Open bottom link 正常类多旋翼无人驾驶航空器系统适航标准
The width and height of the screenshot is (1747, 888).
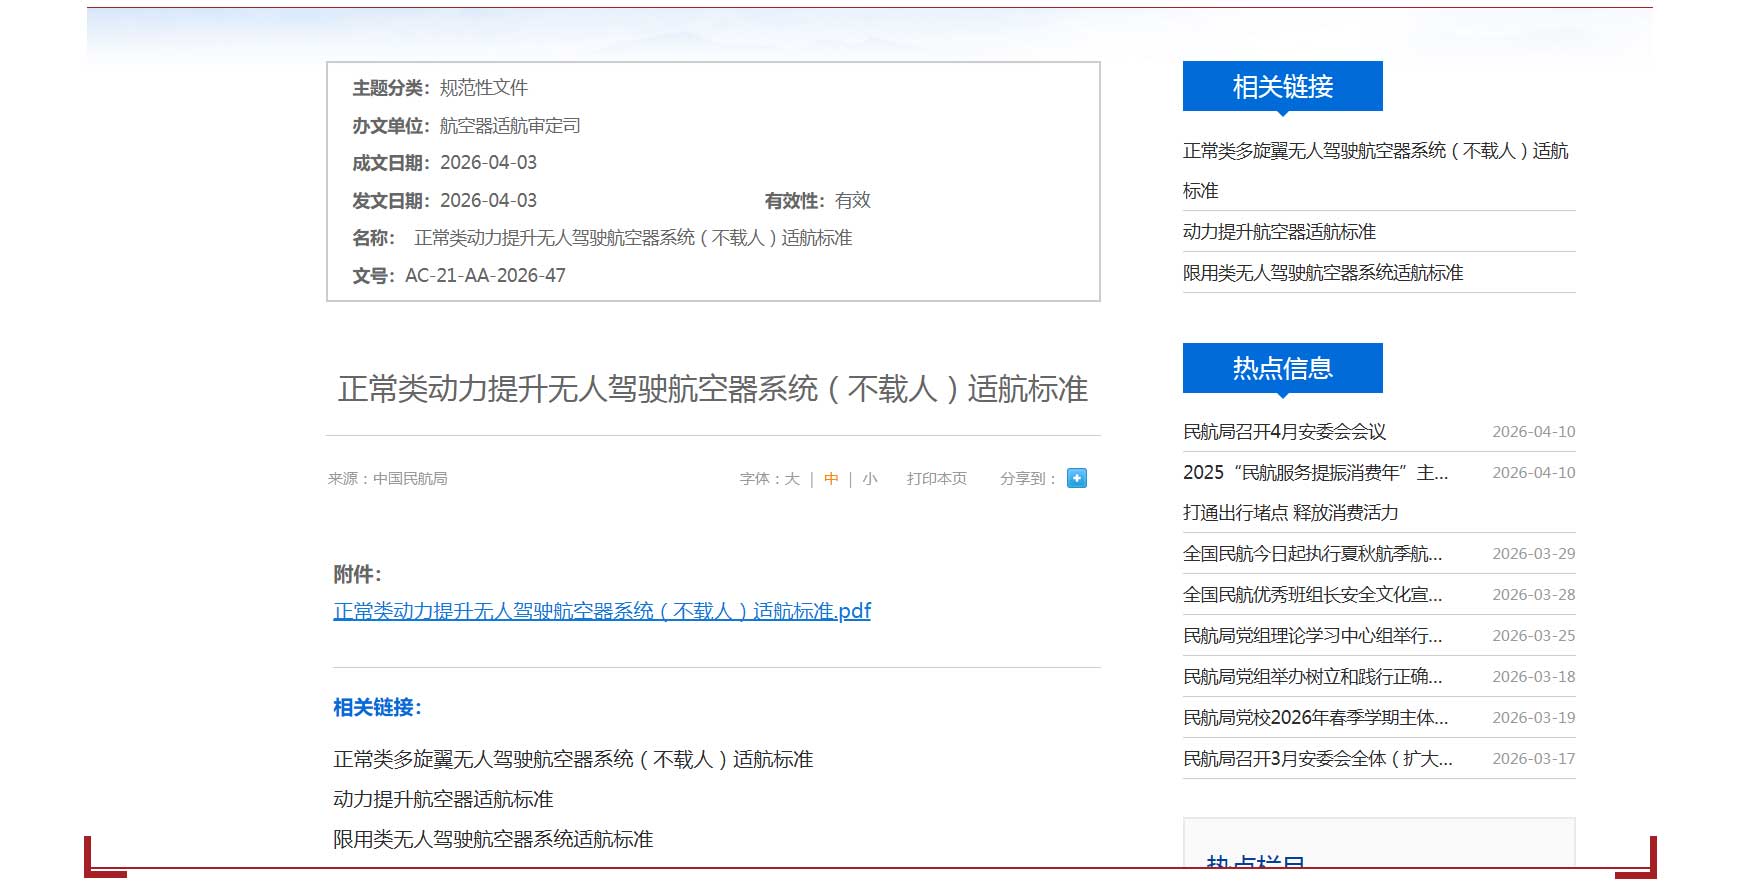(x=572, y=760)
